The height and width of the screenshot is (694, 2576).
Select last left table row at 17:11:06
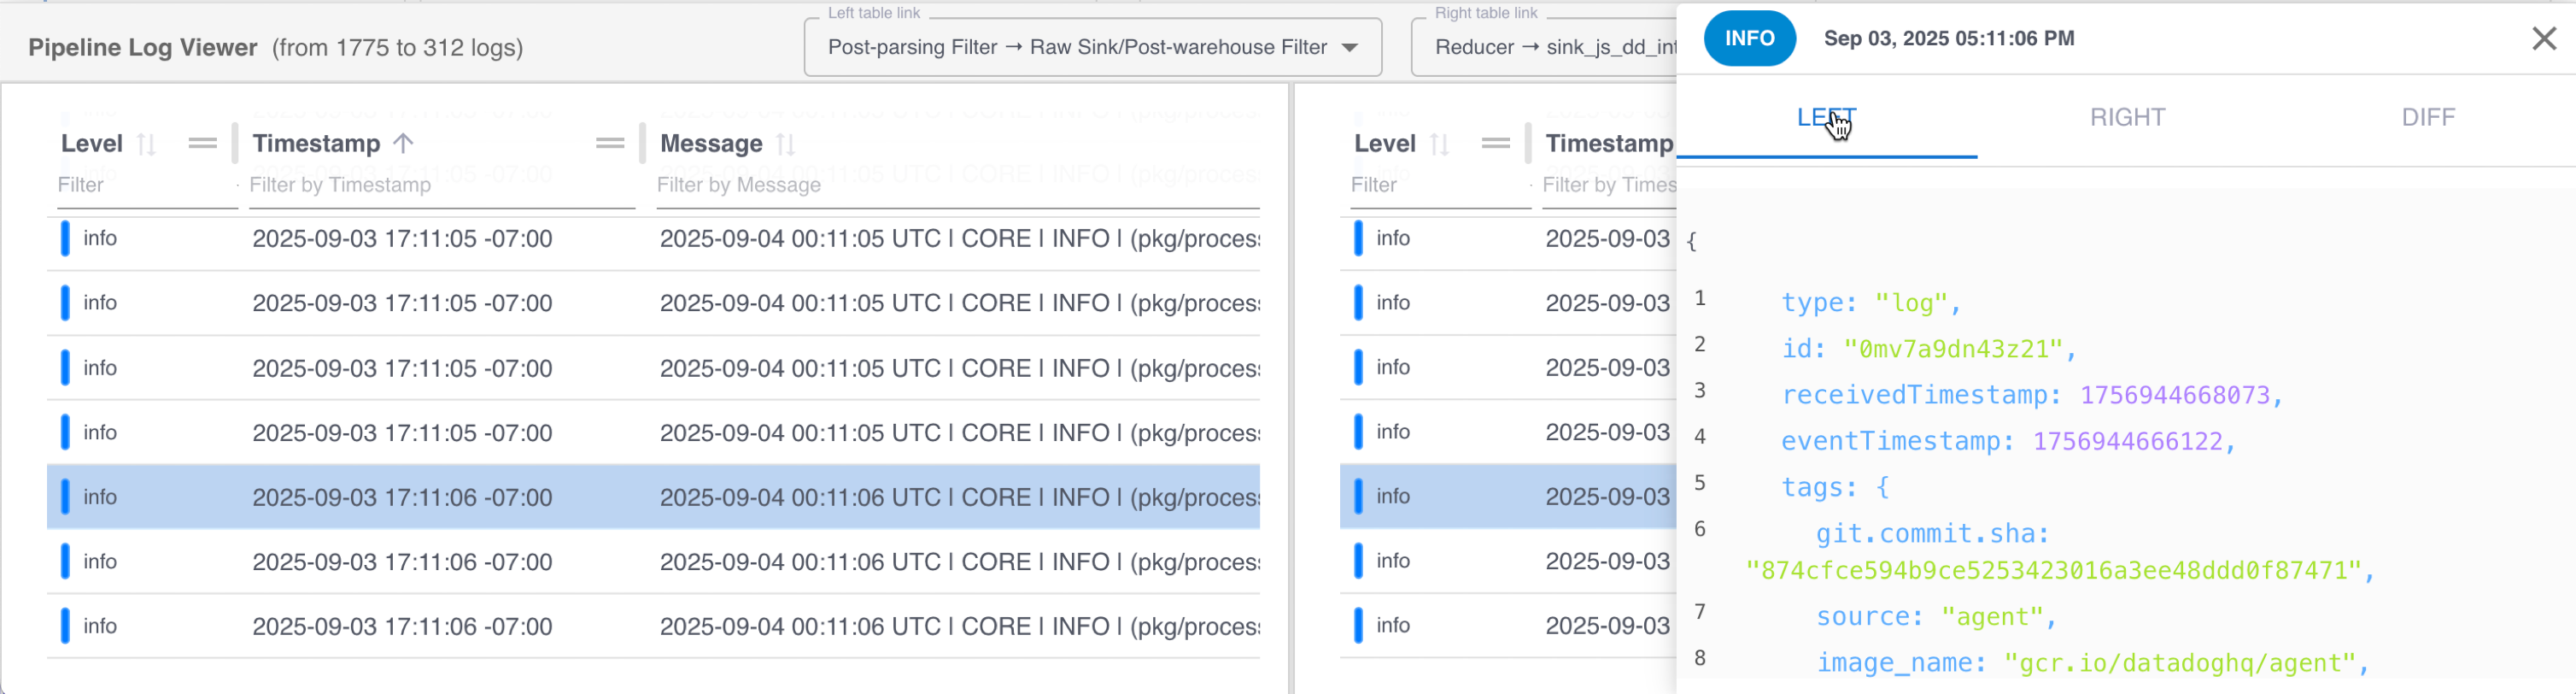point(653,626)
